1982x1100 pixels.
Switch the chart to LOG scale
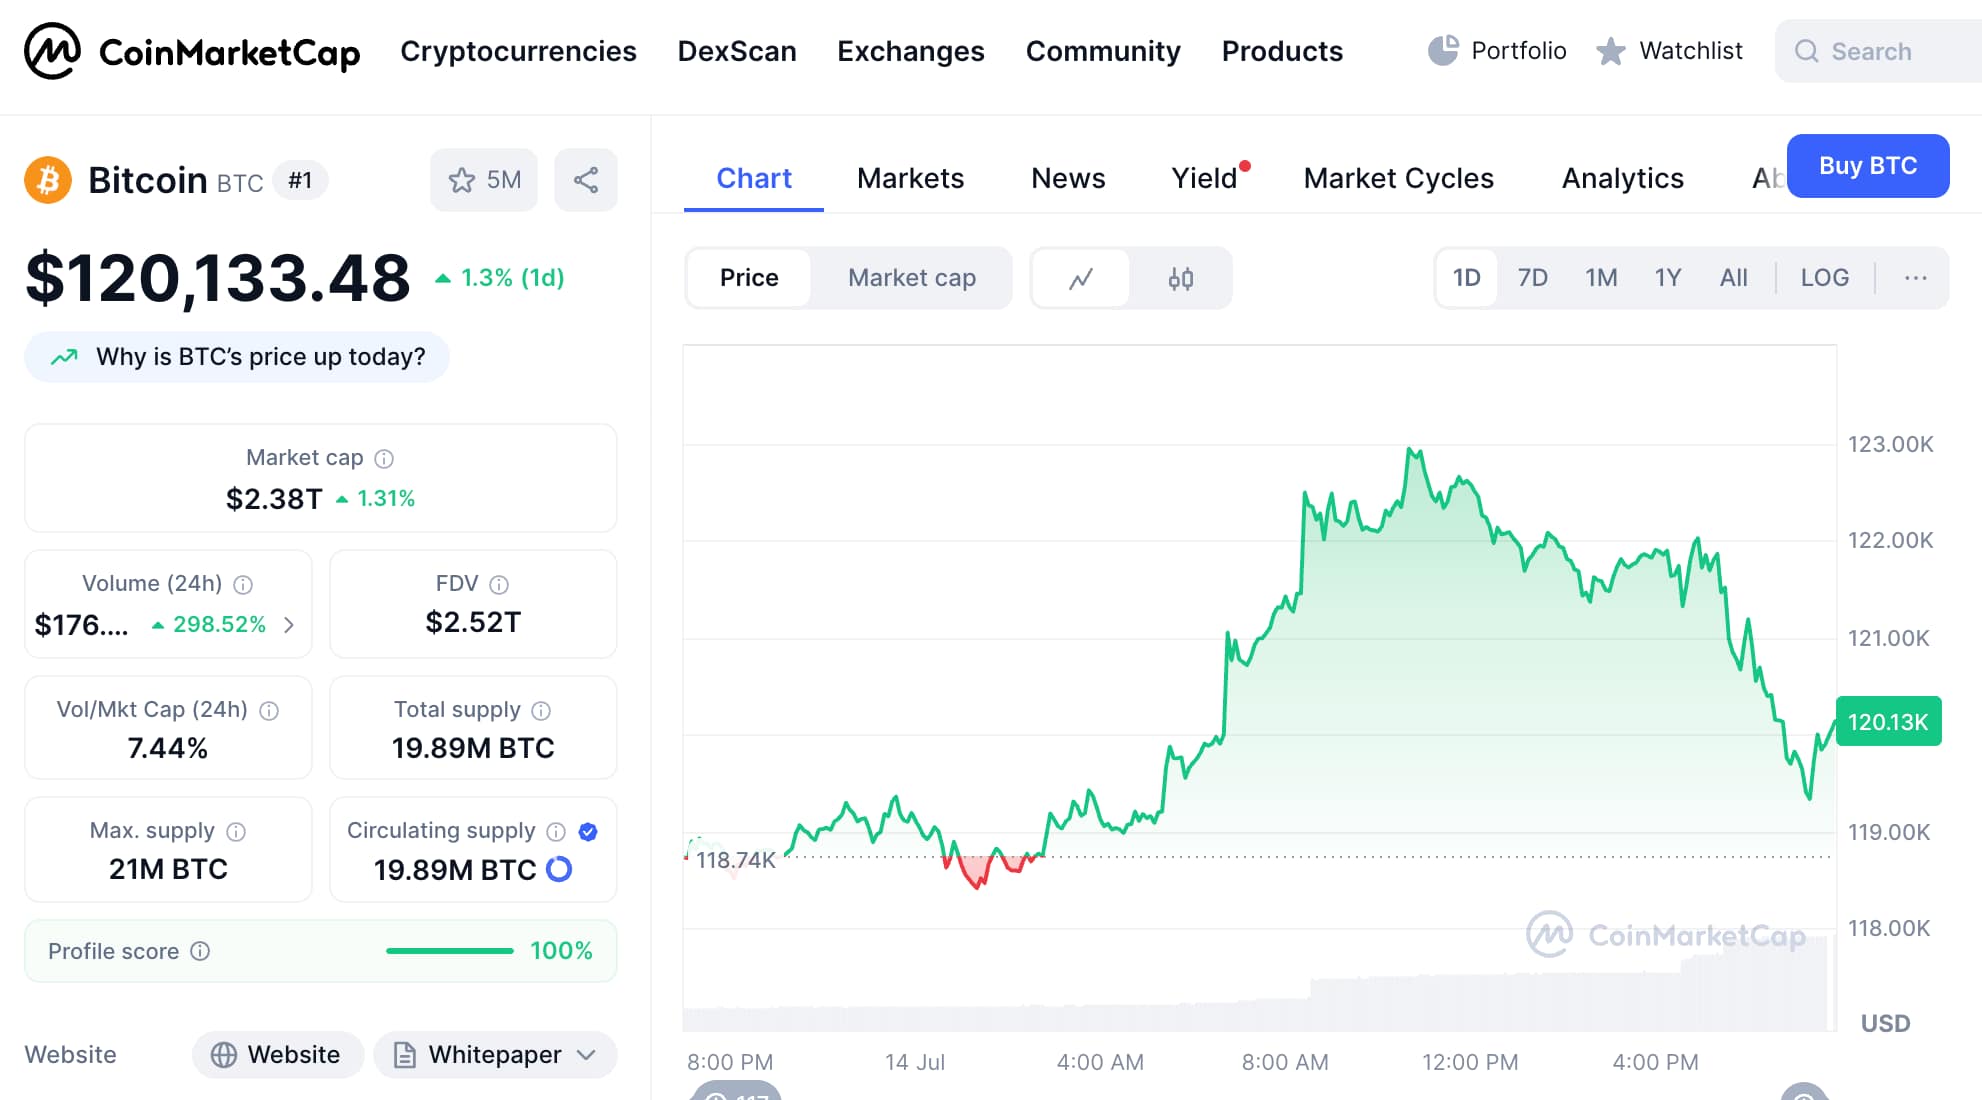click(1824, 278)
